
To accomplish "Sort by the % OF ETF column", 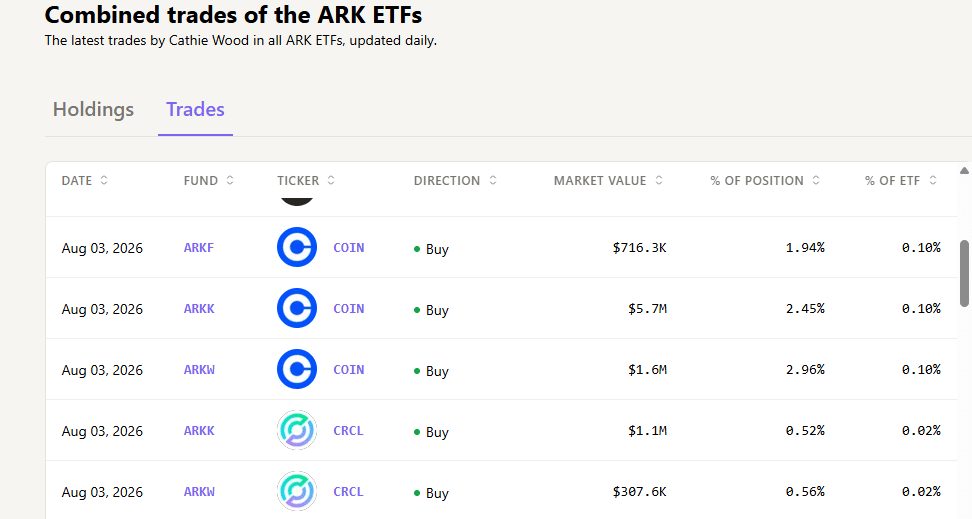I will [933, 180].
